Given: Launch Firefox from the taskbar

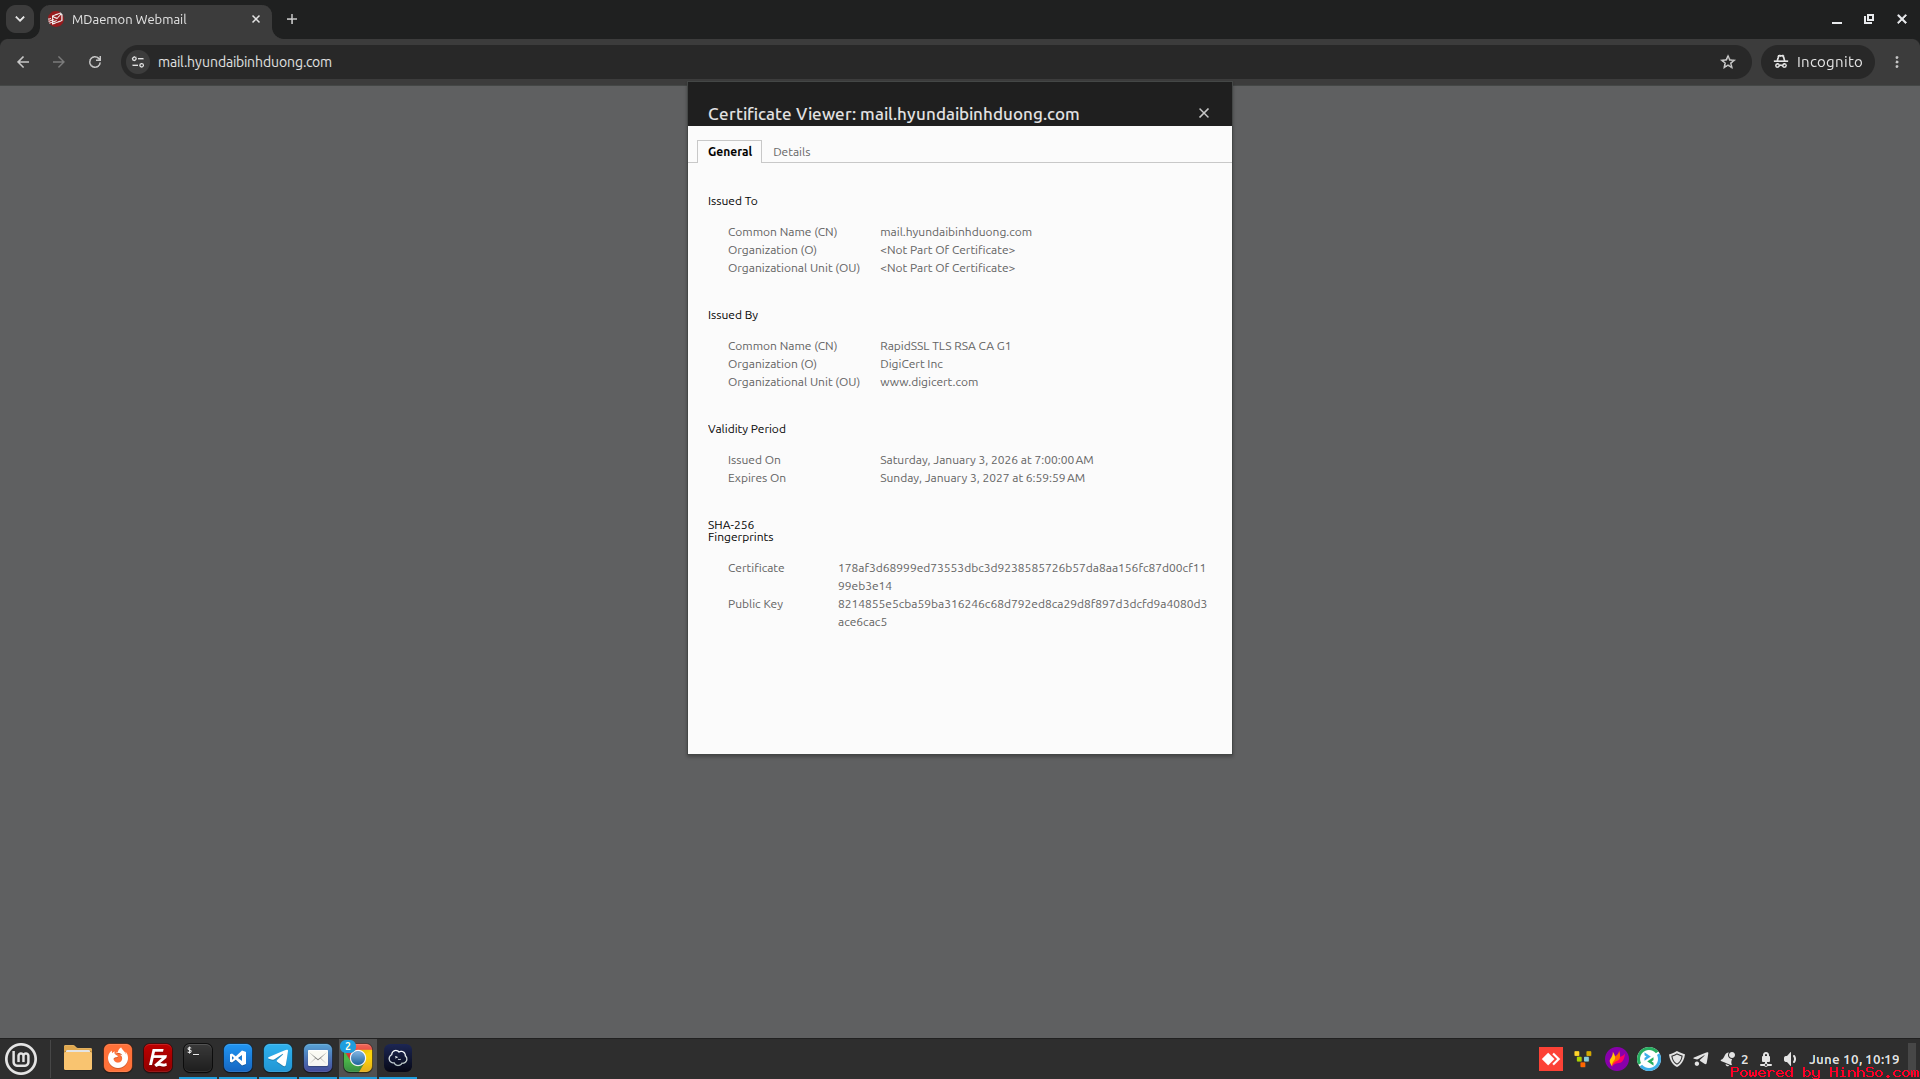Looking at the screenshot, I should [118, 1058].
